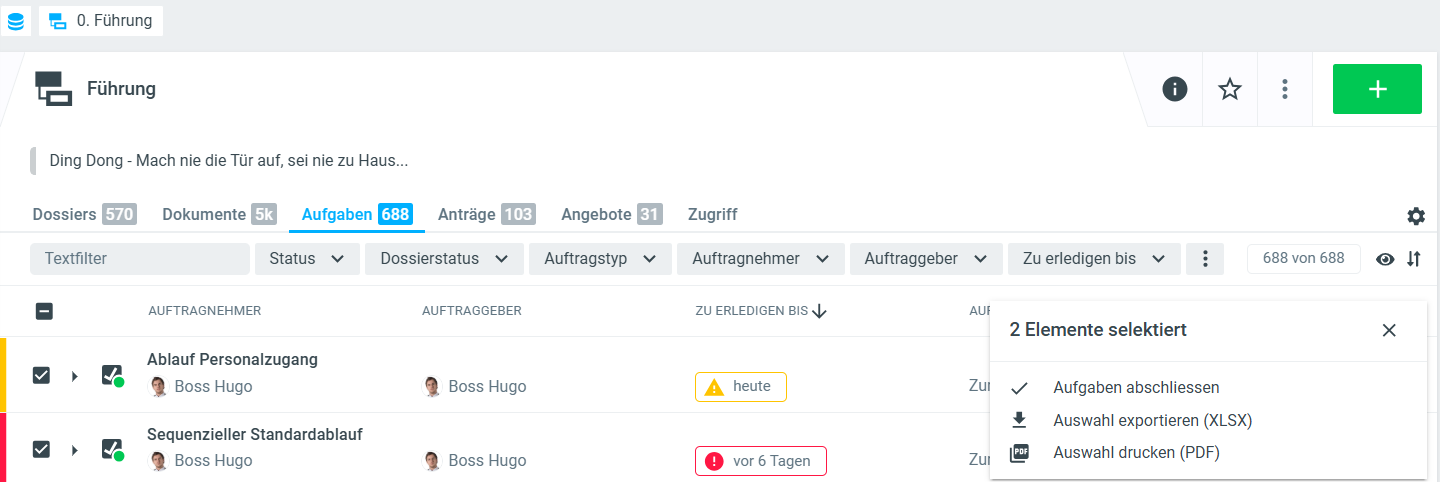The width and height of the screenshot is (1440, 482).
Task: Toggle the select-all header checkbox
Action: click(44, 311)
